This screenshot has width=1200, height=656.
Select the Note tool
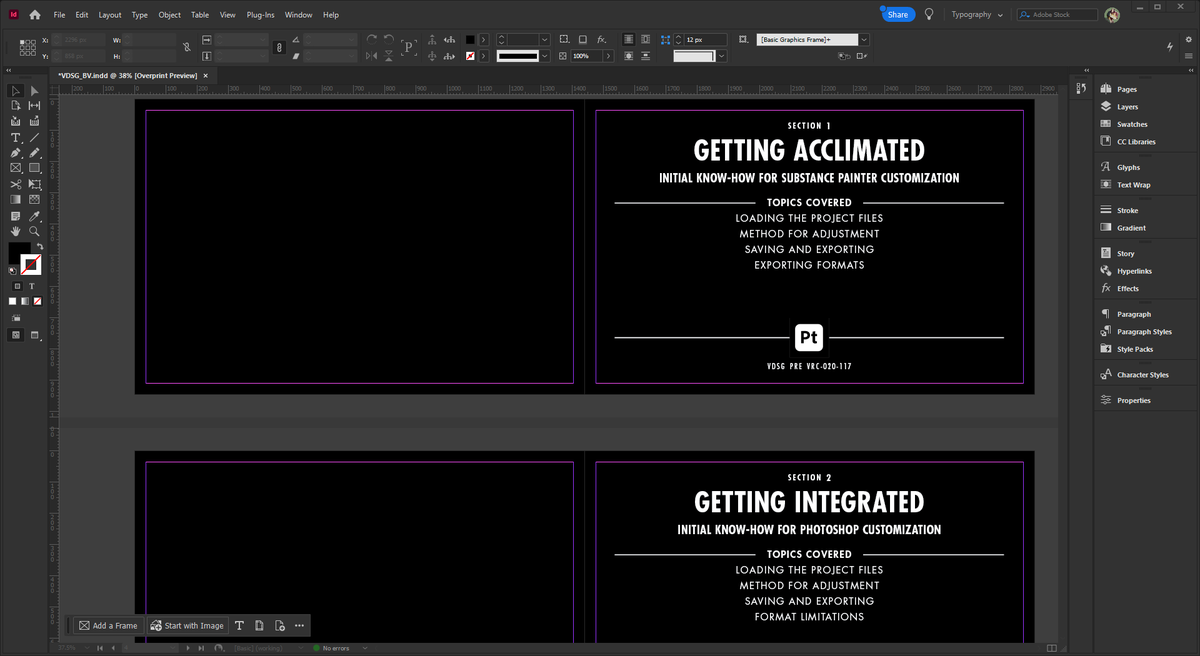[15, 215]
